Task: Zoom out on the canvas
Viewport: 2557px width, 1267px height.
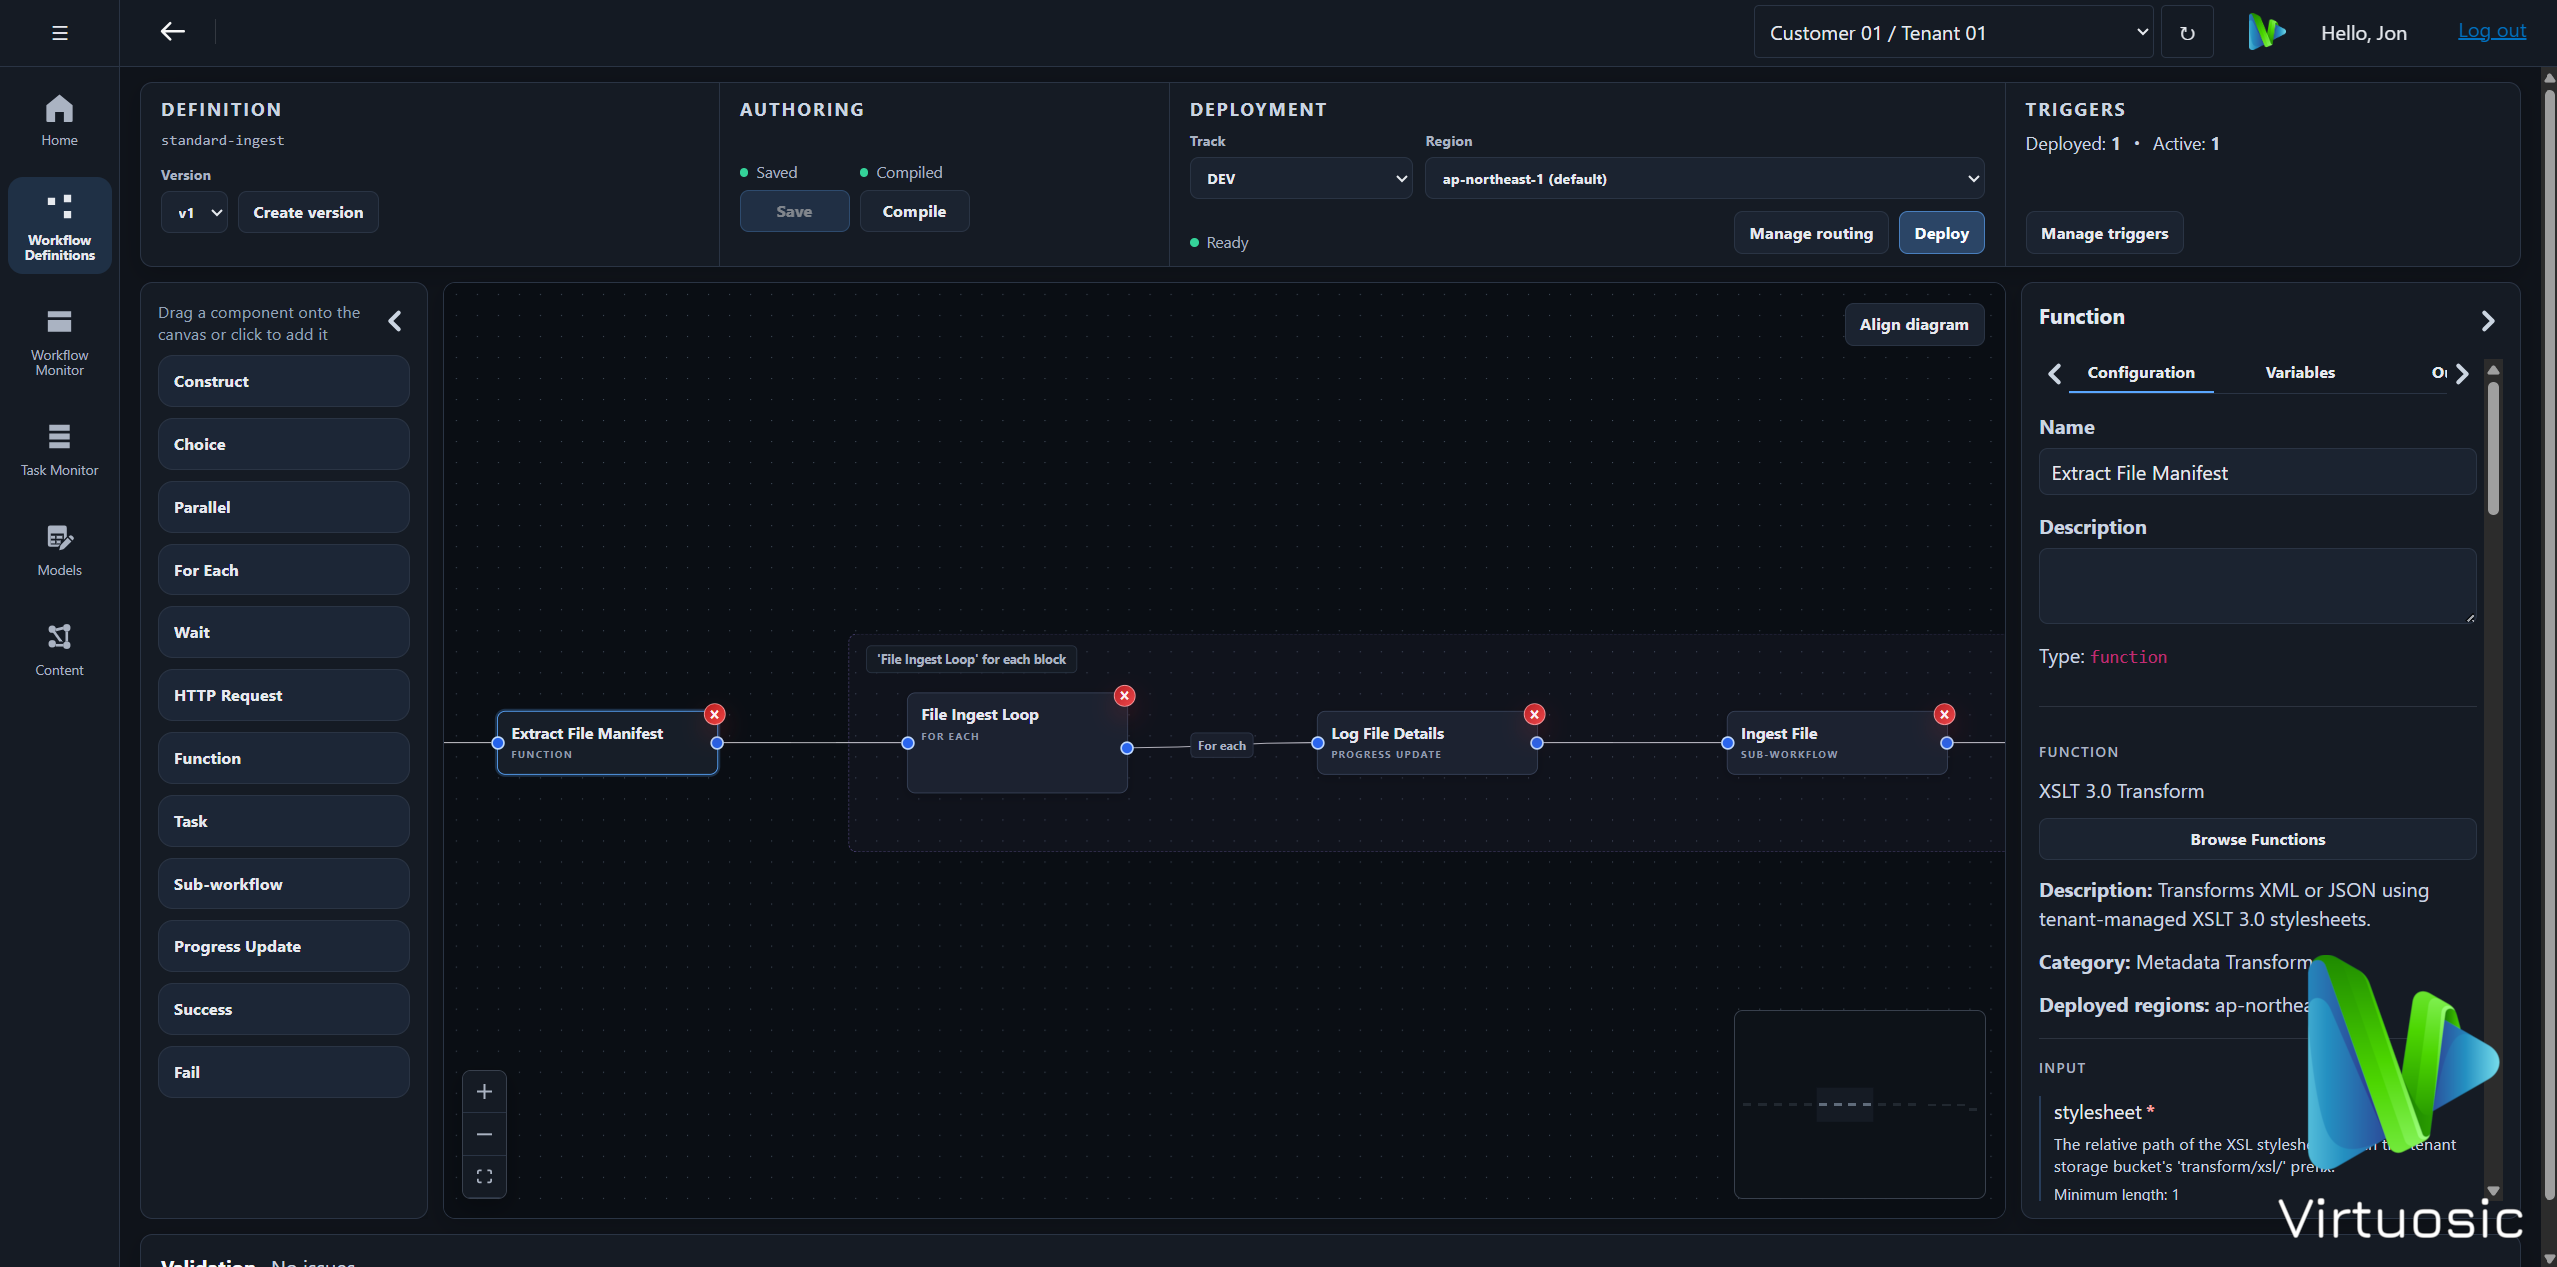Action: coord(484,1134)
